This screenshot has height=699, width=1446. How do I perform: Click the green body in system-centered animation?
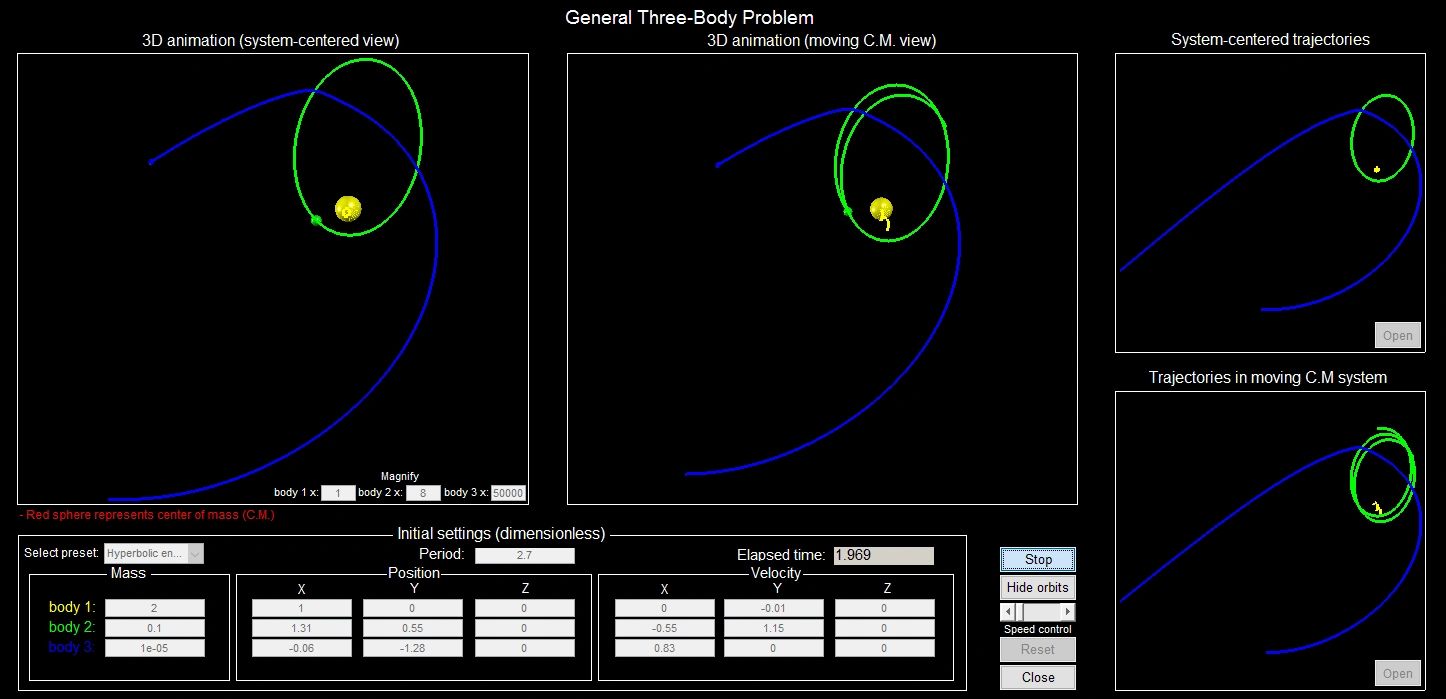[x=316, y=220]
